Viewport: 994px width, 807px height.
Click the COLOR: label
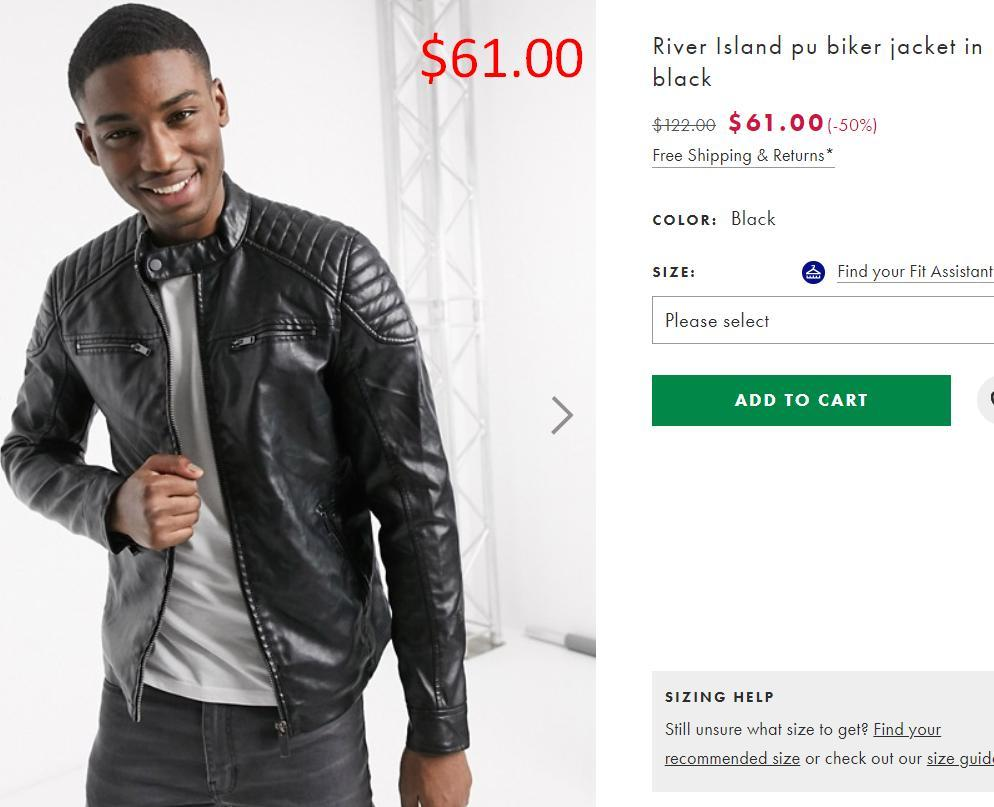click(x=684, y=220)
